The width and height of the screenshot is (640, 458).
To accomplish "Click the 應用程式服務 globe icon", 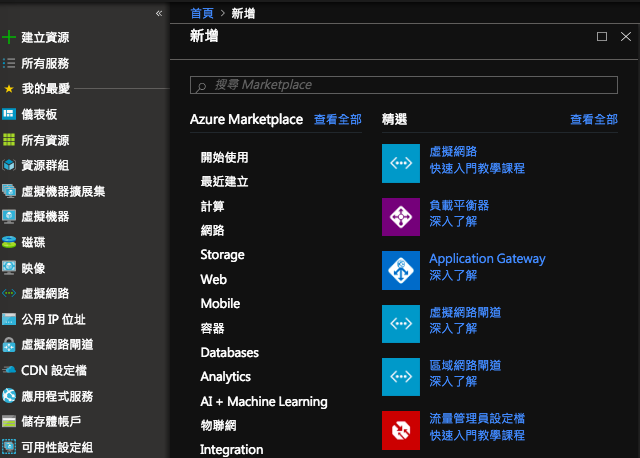I will 9,396.
